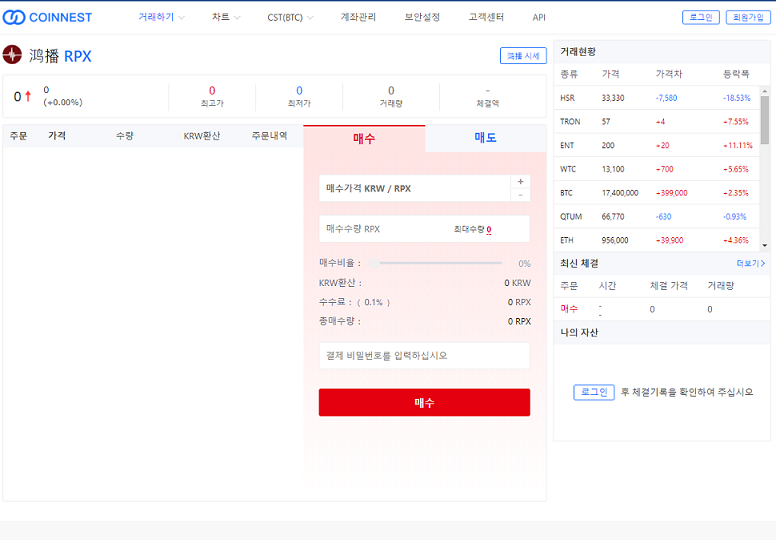Image resolution: width=776 pixels, height=540 pixels.
Task: Select the ENT market row
Action: pyautogui.click(x=656, y=146)
